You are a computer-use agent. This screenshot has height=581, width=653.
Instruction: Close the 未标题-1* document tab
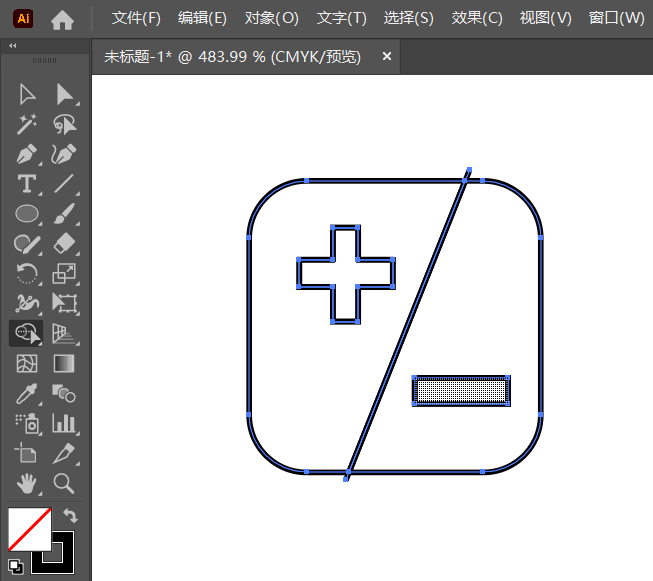pos(387,56)
